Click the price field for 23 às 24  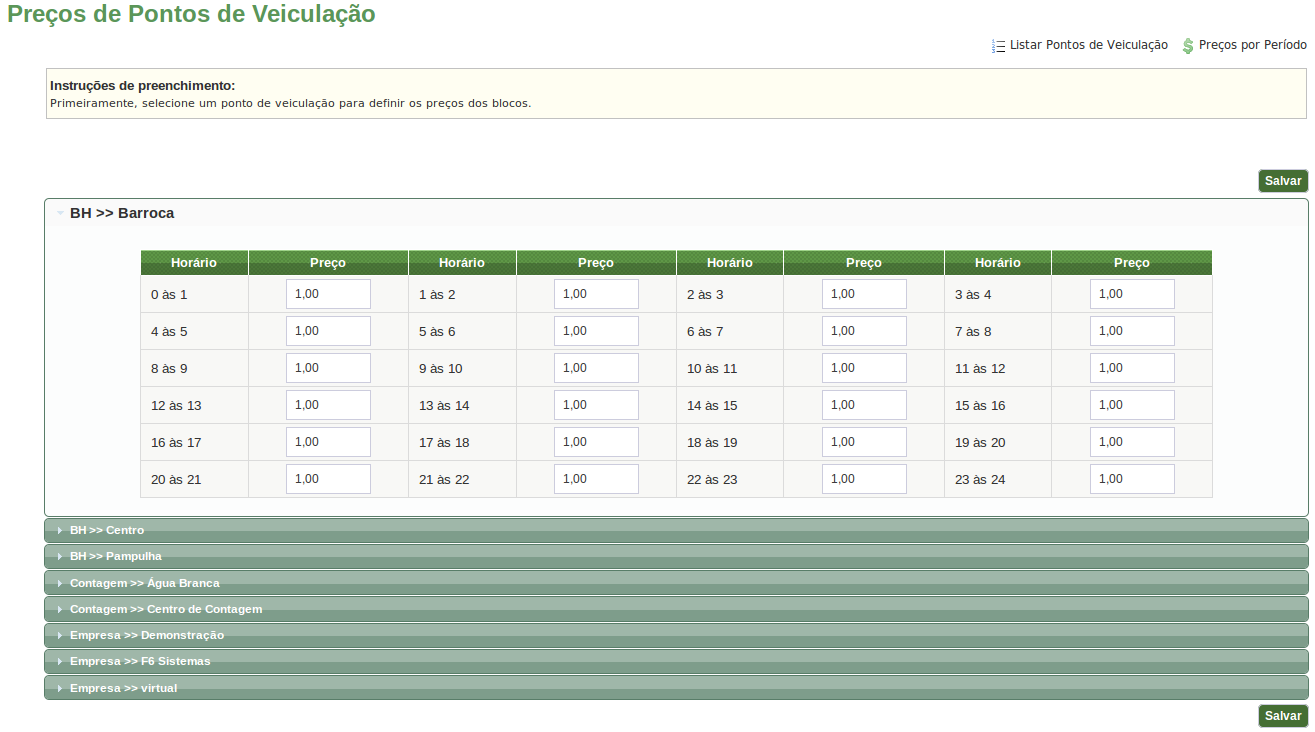click(x=1132, y=479)
